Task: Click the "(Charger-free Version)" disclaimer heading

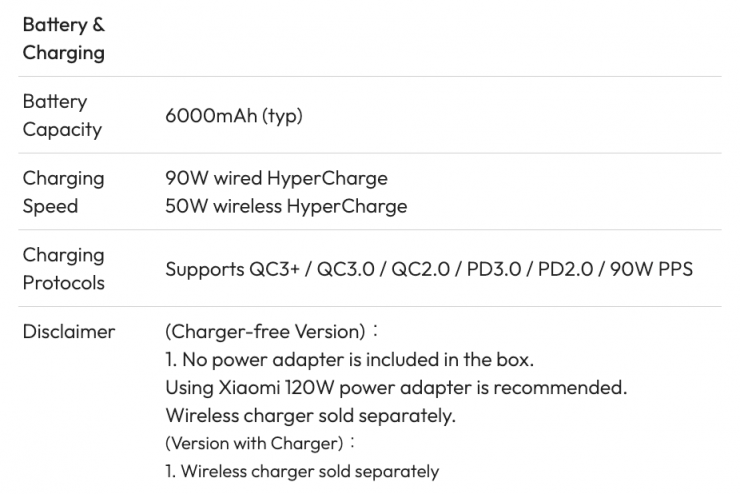Action: tap(265, 331)
